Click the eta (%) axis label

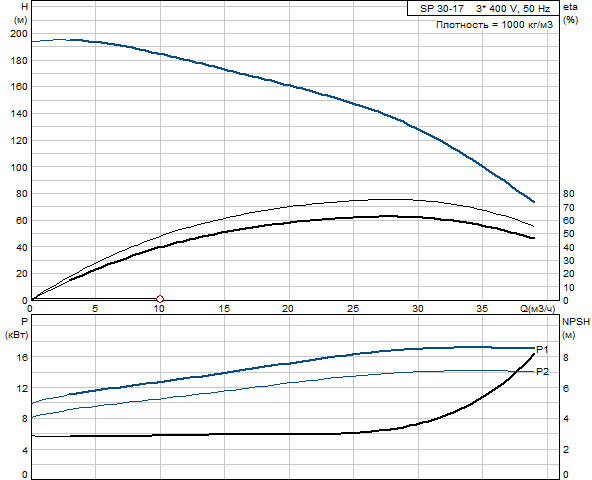click(570, 13)
